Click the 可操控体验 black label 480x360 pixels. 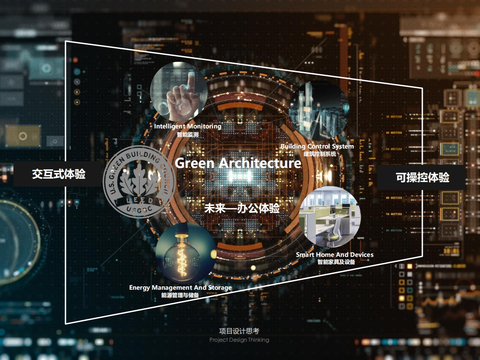[x=422, y=177]
